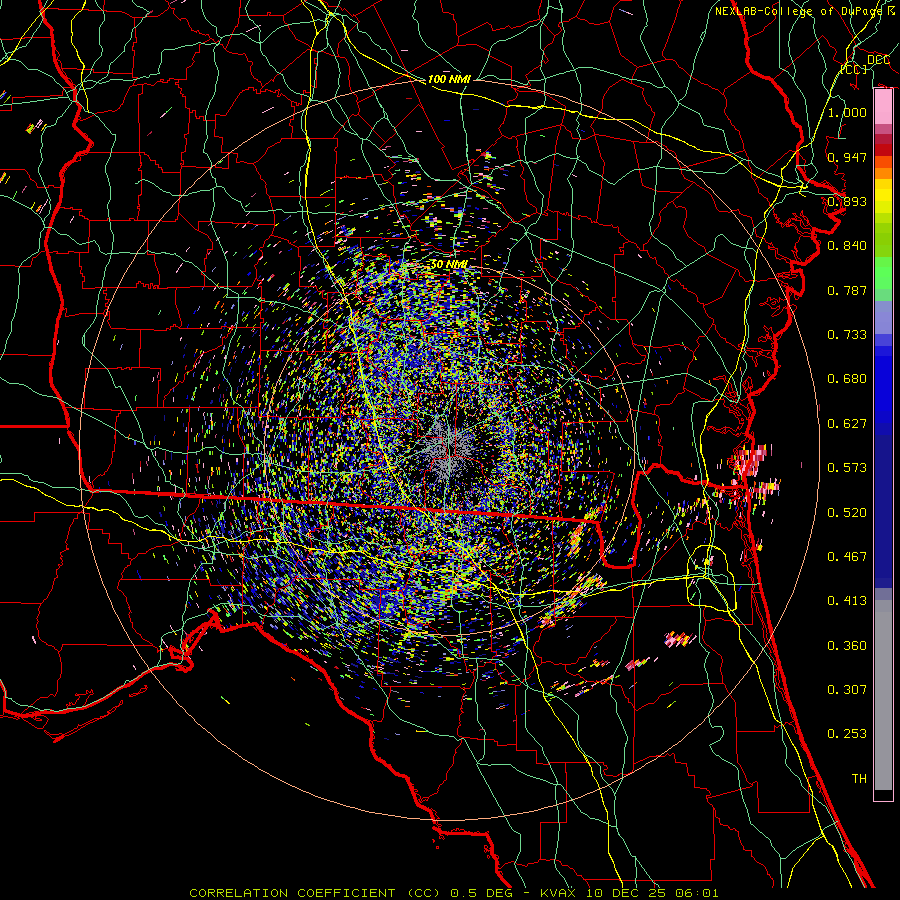
Task: Click the DEC label above the color scale
Action: point(879,60)
